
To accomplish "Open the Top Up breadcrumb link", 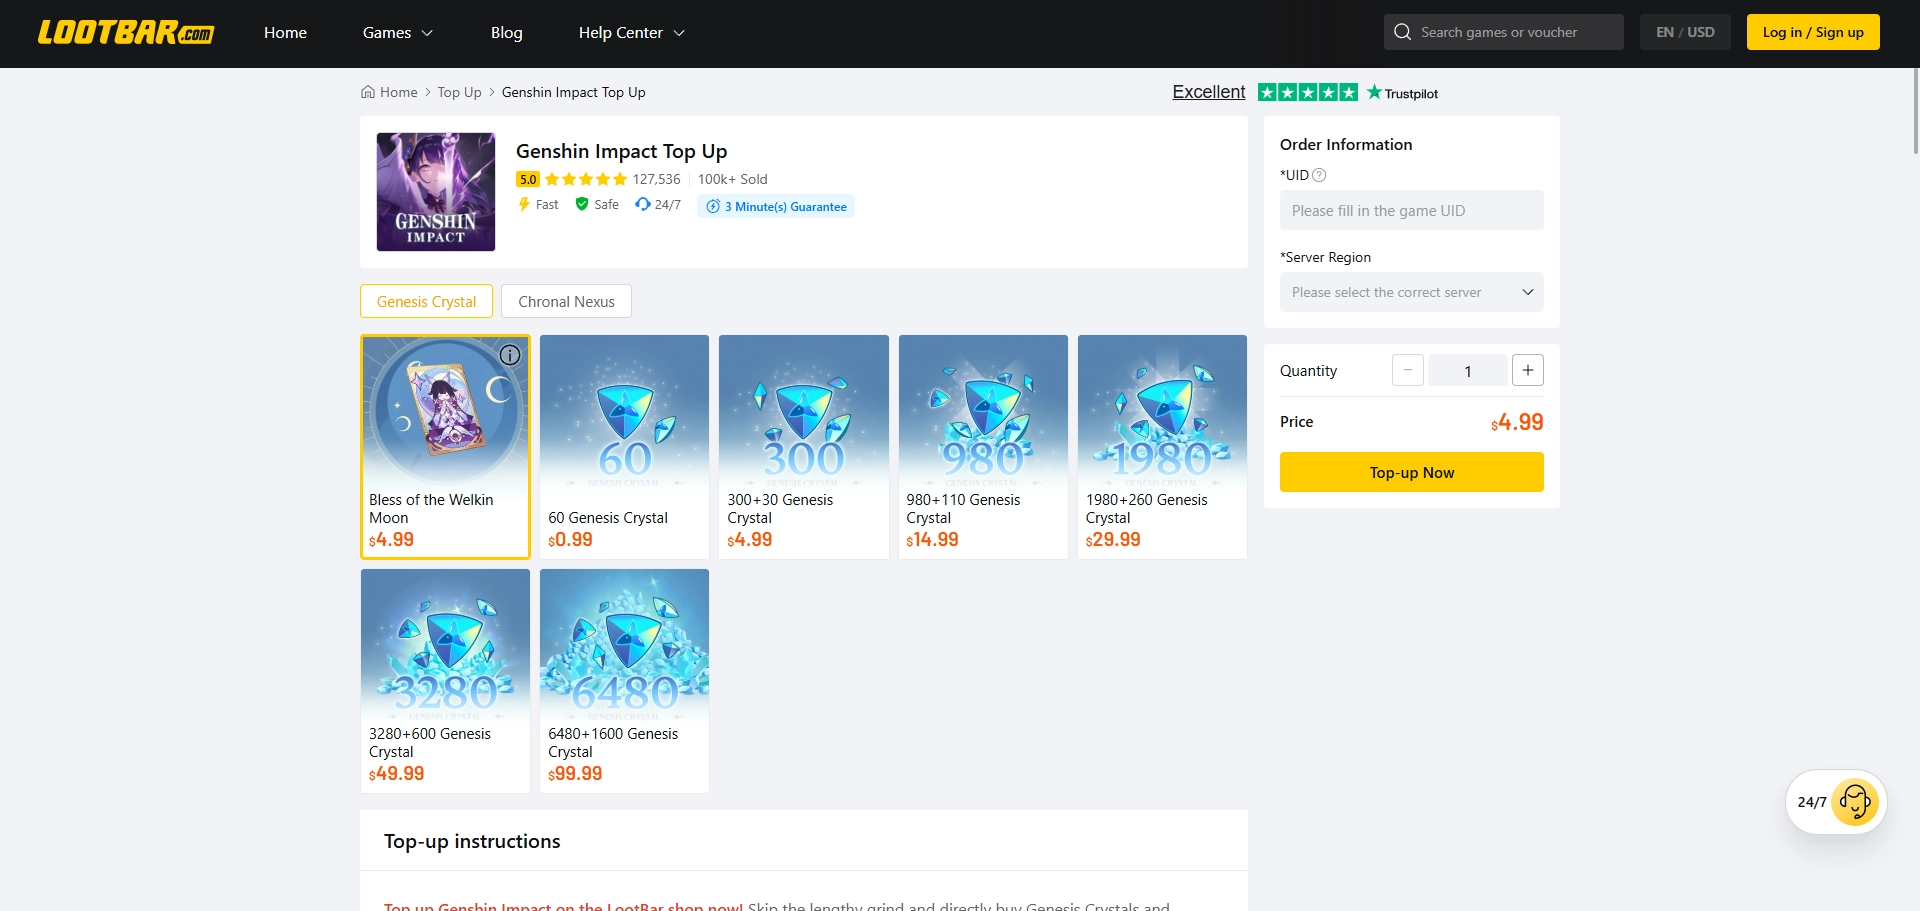I will [459, 92].
